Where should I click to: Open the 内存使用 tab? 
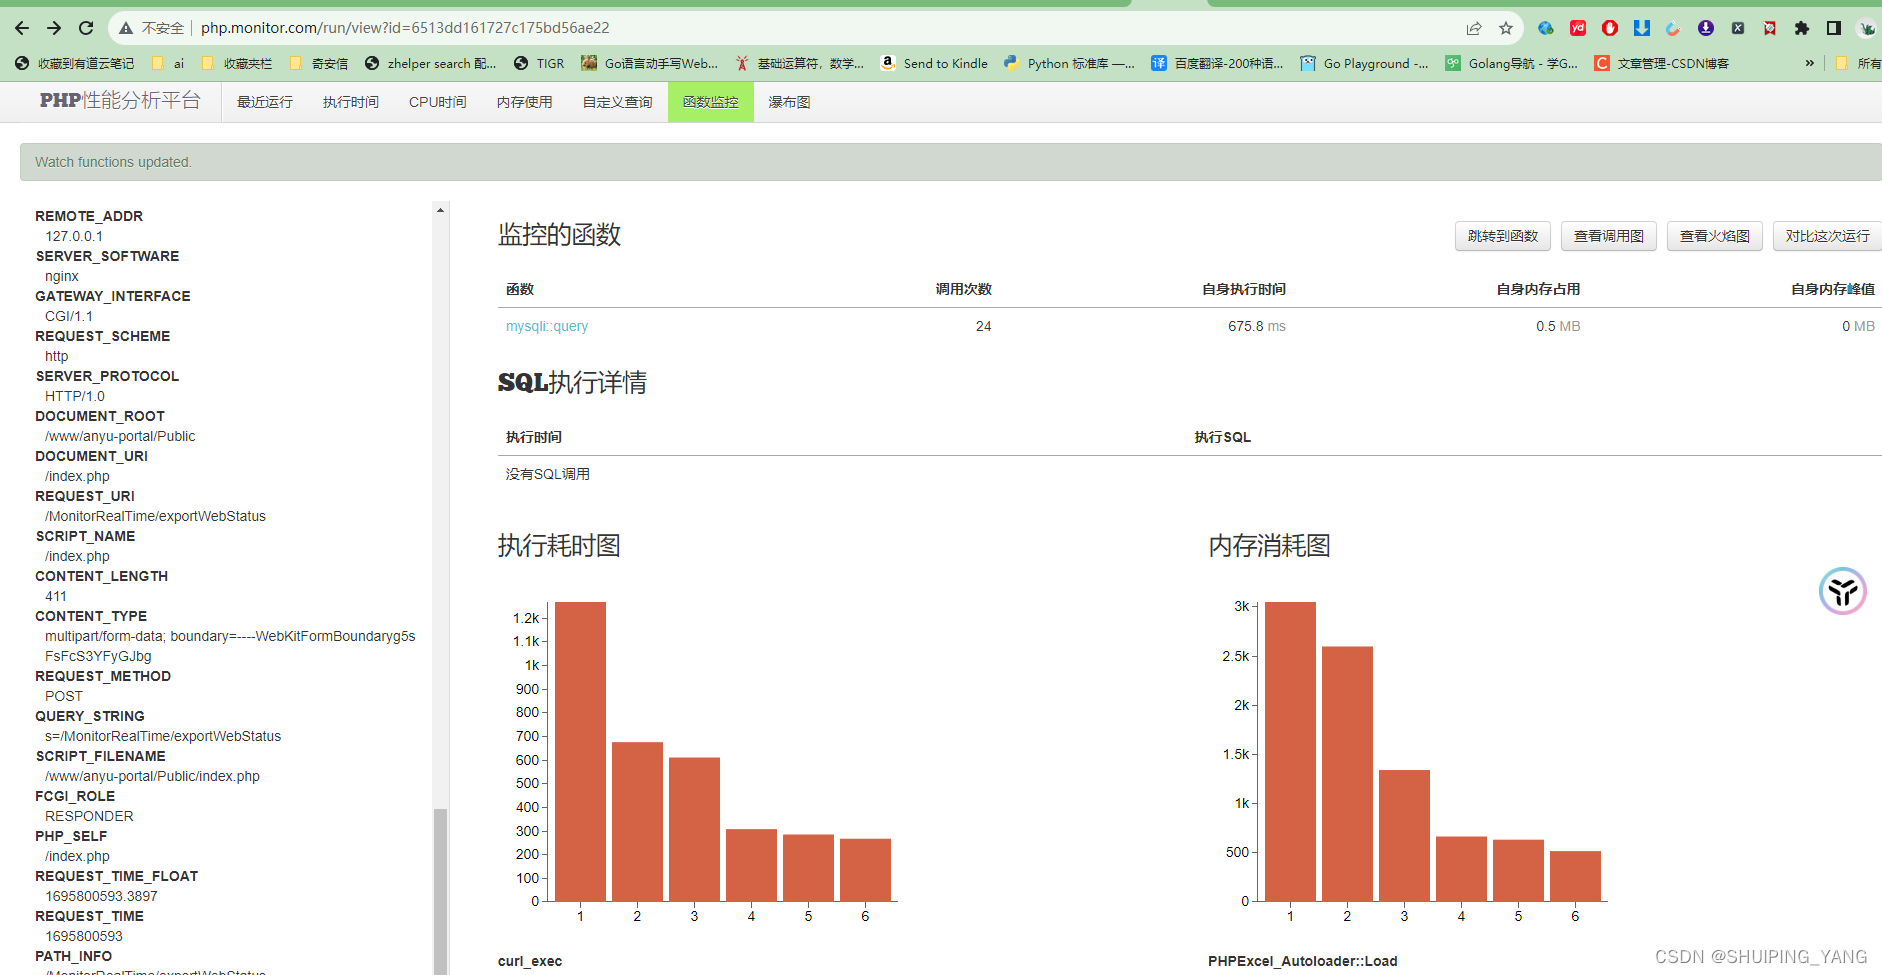(525, 102)
